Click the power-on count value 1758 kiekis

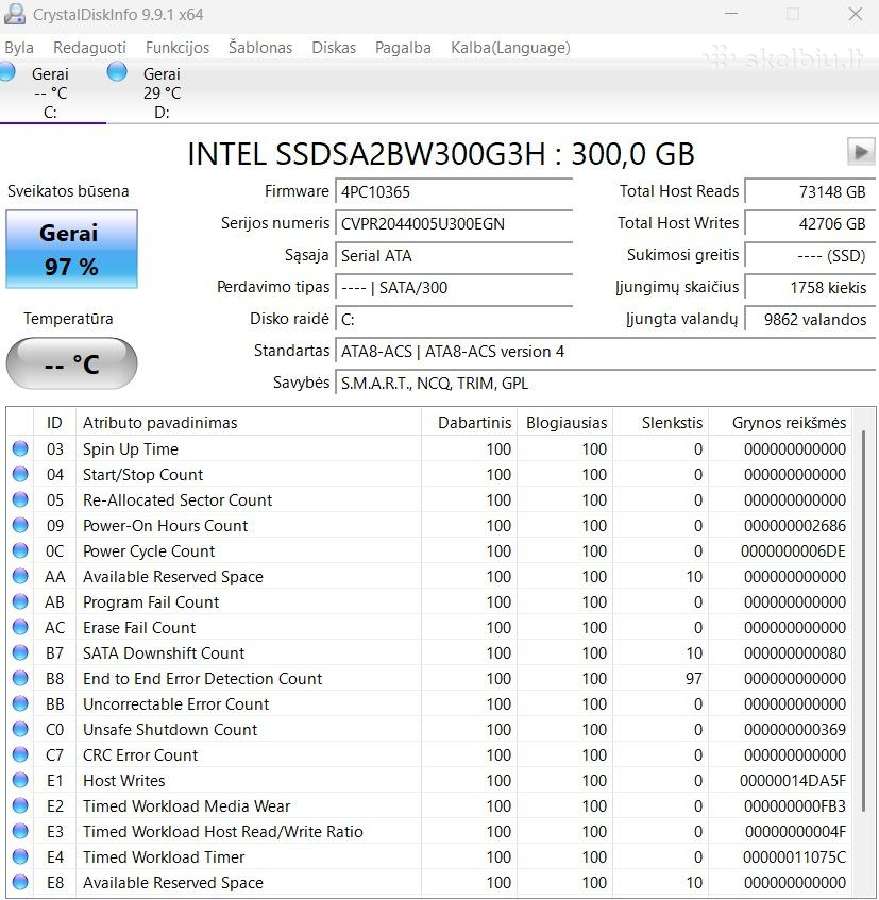click(810, 287)
